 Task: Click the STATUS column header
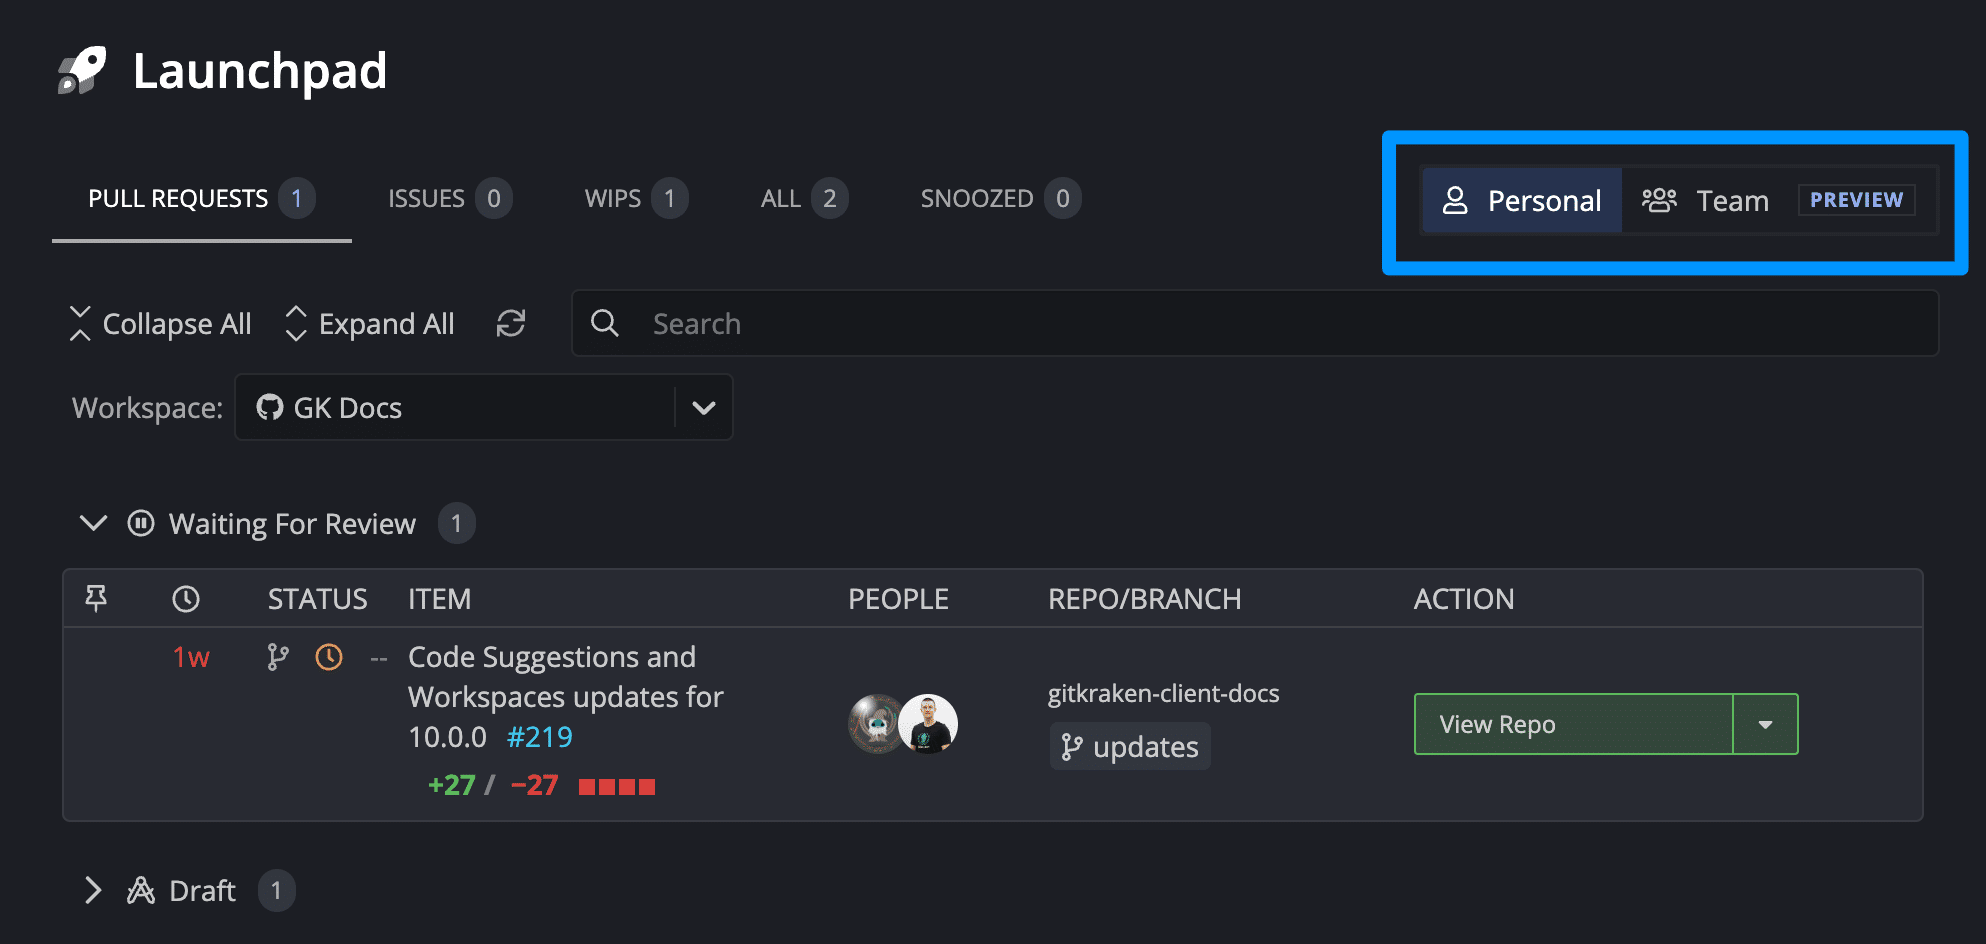[x=317, y=599]
